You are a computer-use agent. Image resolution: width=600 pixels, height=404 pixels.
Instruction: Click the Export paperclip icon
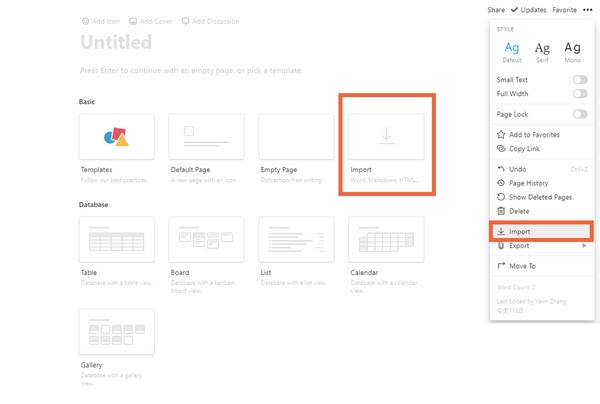(501, 245)
